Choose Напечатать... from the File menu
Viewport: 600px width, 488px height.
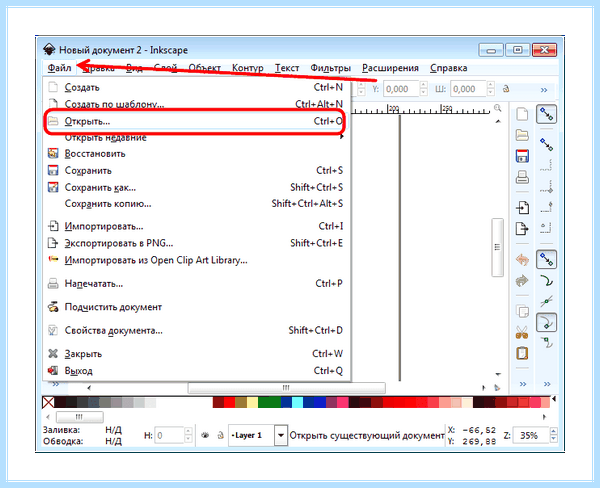196,284
